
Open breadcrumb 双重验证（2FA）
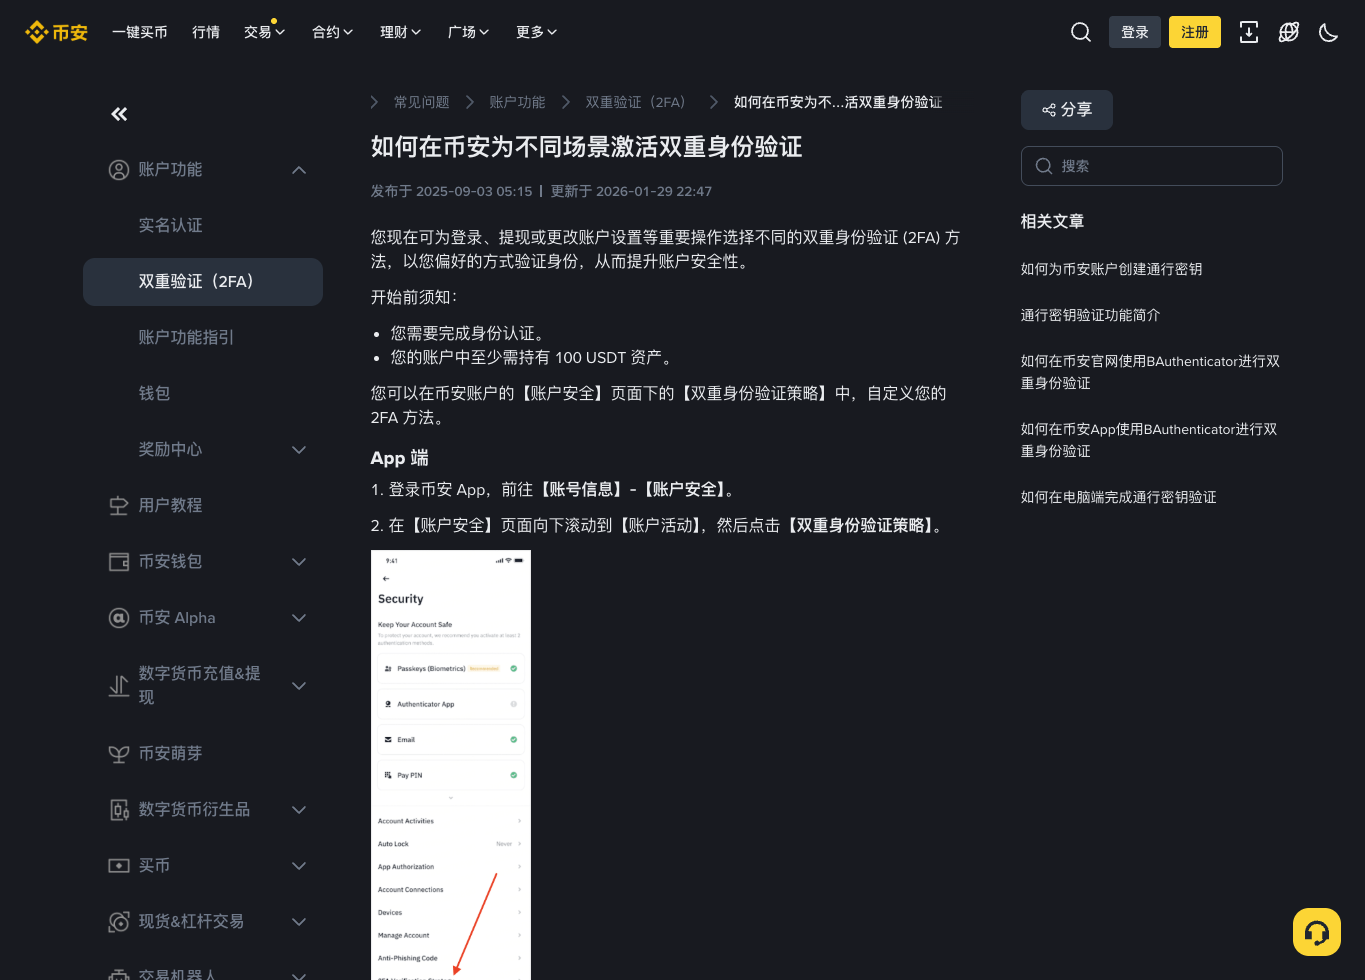[x=640, y=102]
